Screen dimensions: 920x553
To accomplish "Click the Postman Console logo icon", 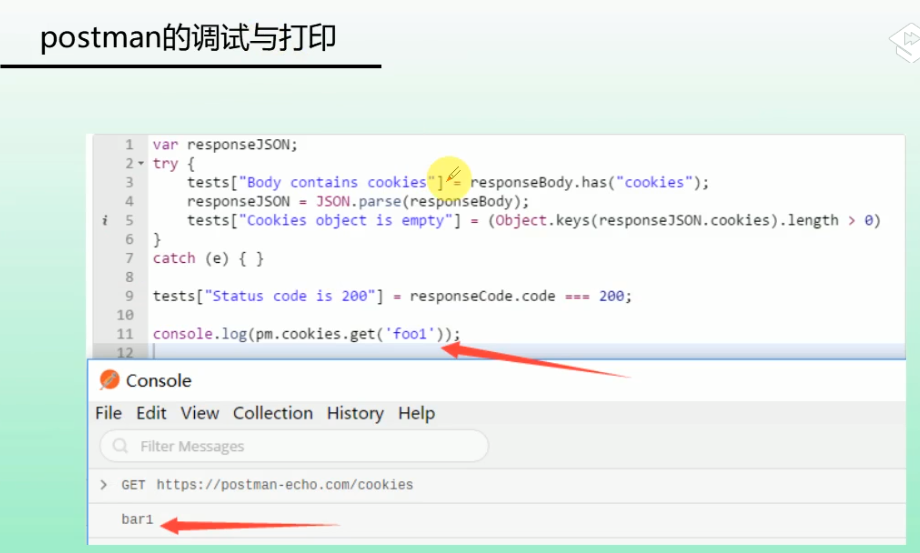I will pyautogui.click(x=109, y=380).
